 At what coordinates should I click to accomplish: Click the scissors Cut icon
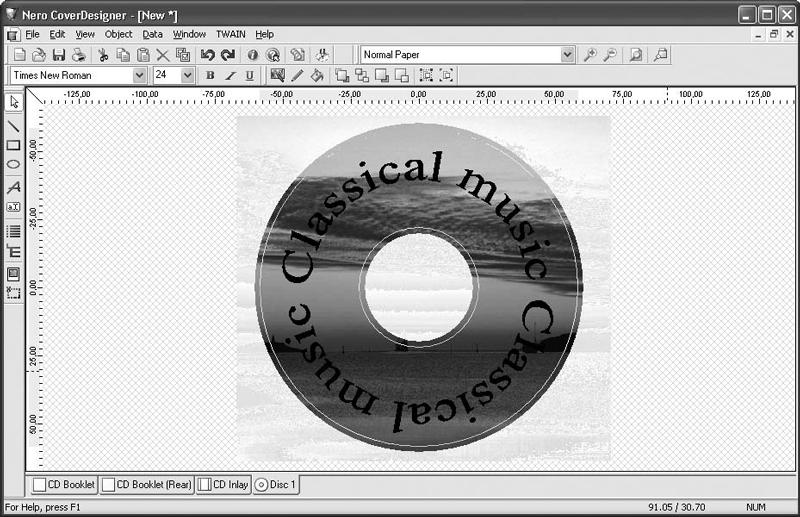(x=102, y=55)
